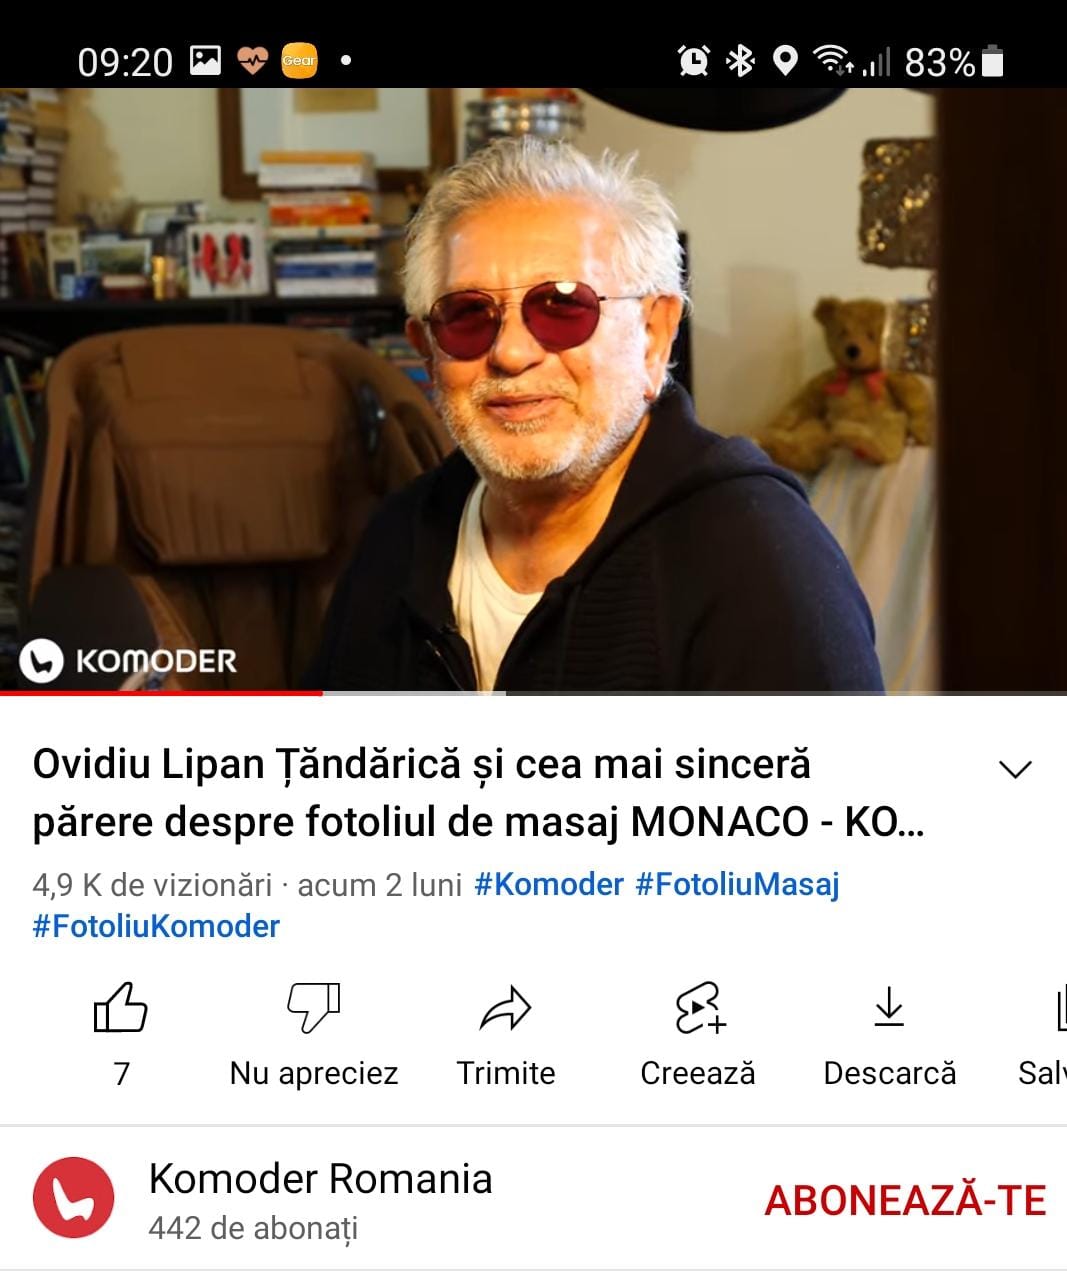This screenshot has height=1271, width=1067.
Task: Tap the video player to show controls
Action: click(533, 390)
